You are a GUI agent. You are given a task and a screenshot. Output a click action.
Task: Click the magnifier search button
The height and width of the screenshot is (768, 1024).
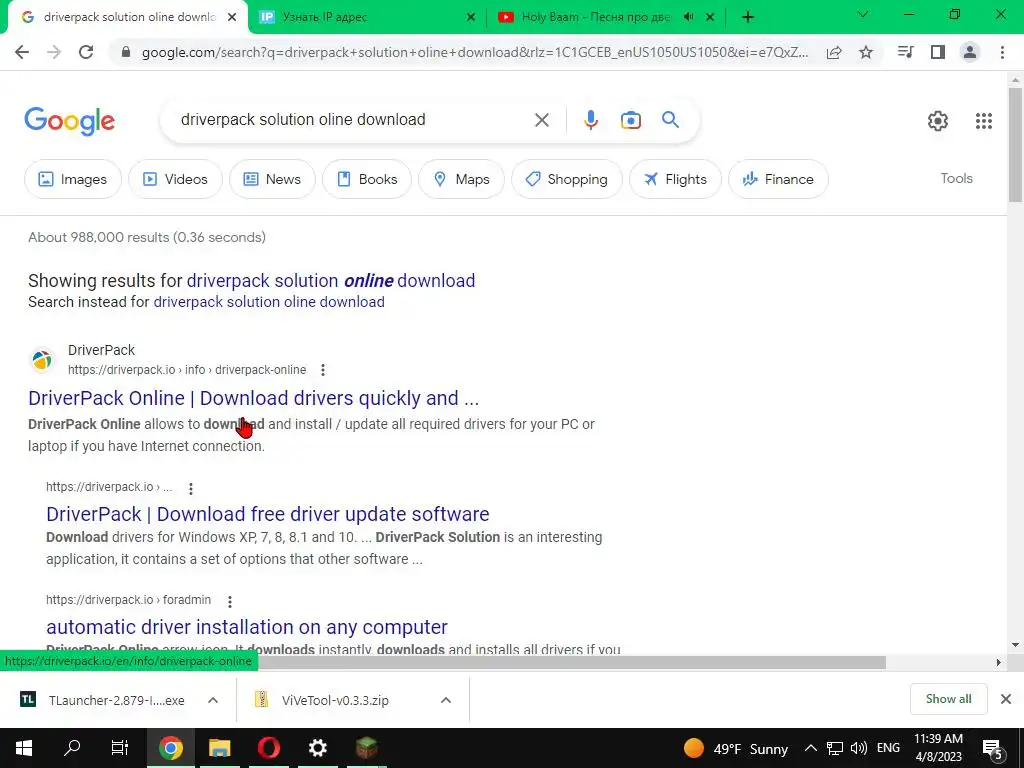(670, 120)
